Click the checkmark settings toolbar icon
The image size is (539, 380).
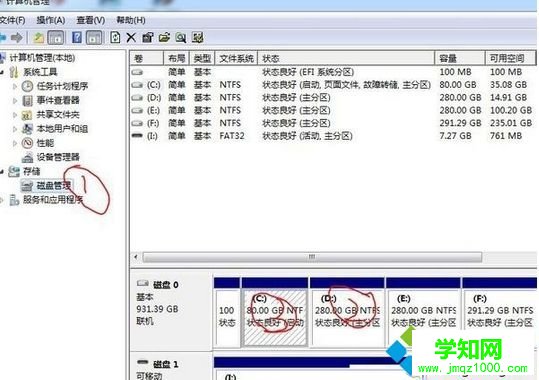click(x=198, y=37)
